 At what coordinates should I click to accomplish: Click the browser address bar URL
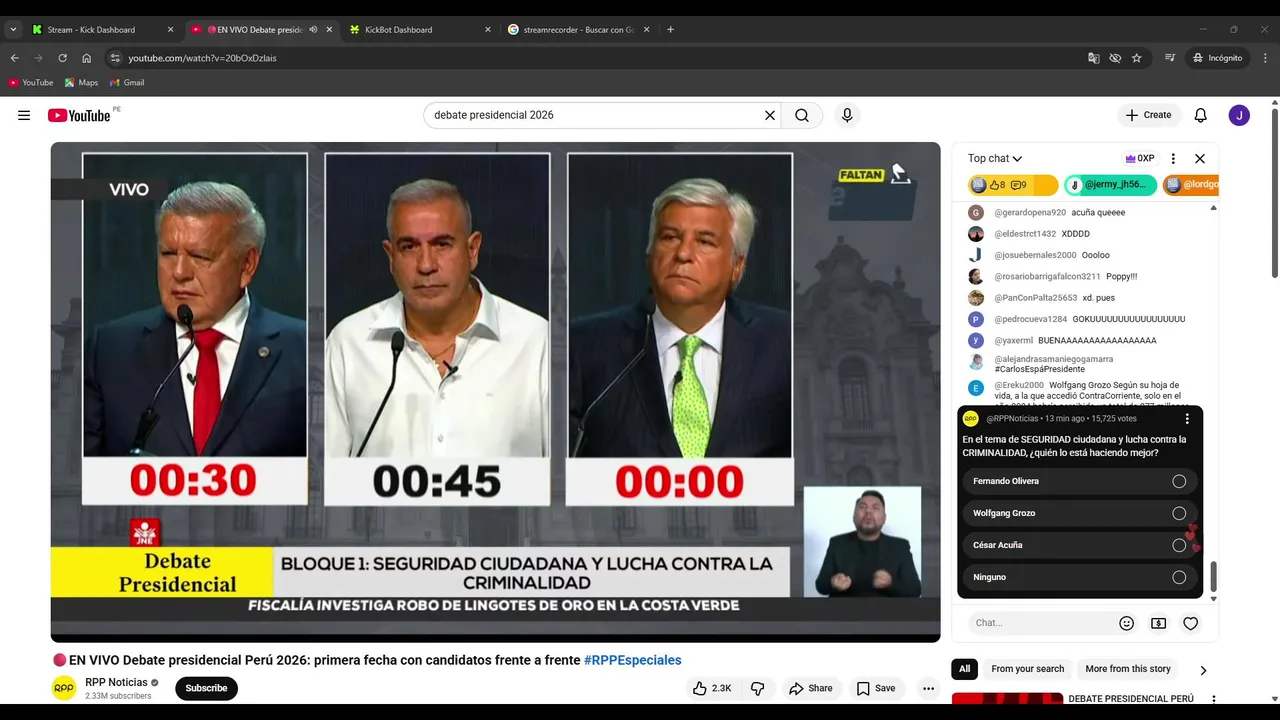[202, 58]
